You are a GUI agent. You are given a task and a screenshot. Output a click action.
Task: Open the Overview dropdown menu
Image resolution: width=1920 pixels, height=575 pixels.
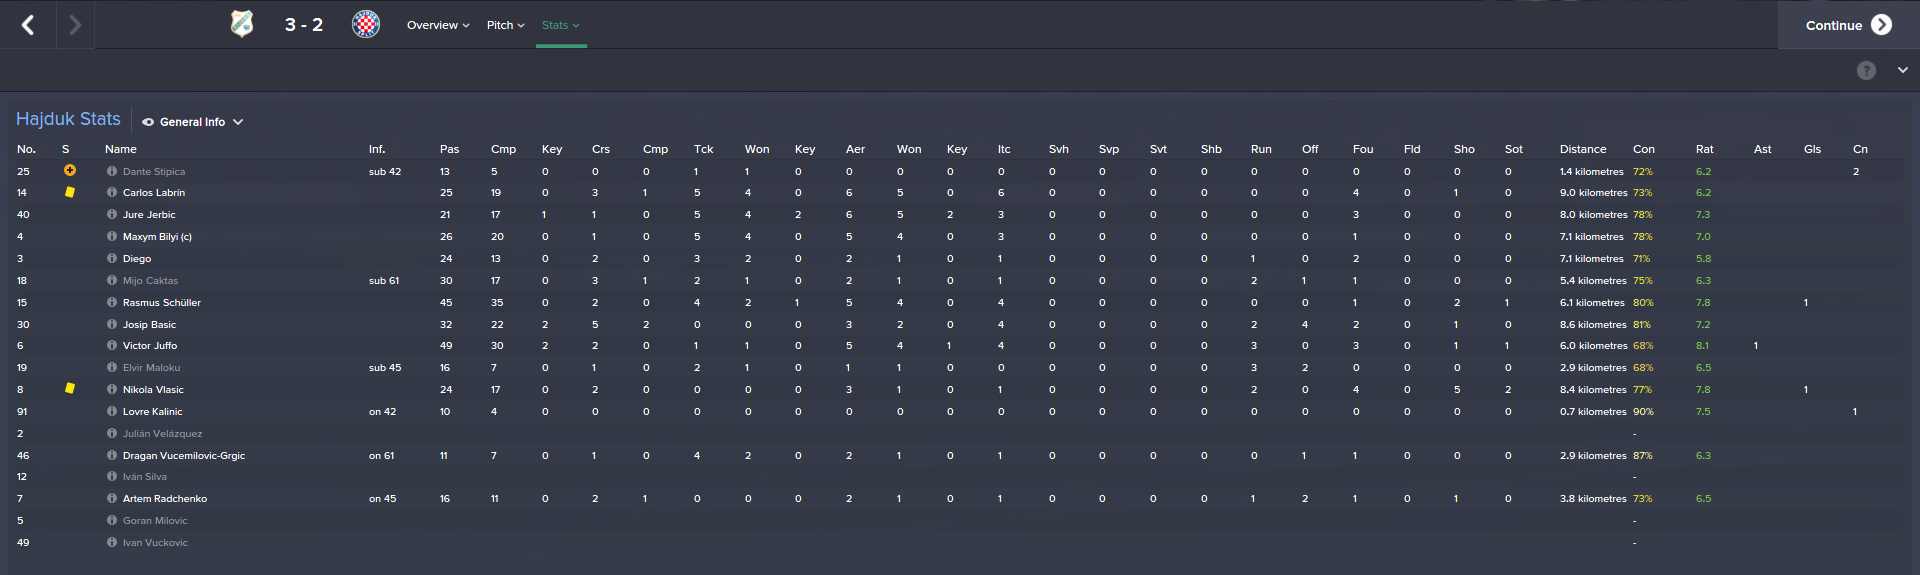click(438, 25)
